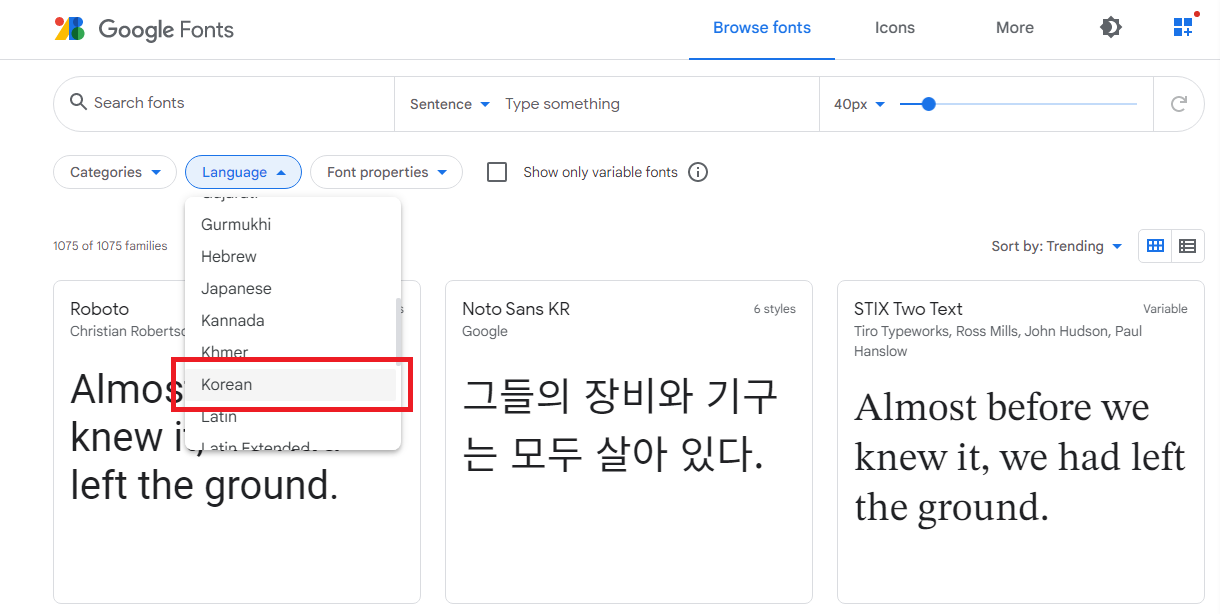Select Japanese from language list
The image size is (1220, 614).
[x=291, y=288]
